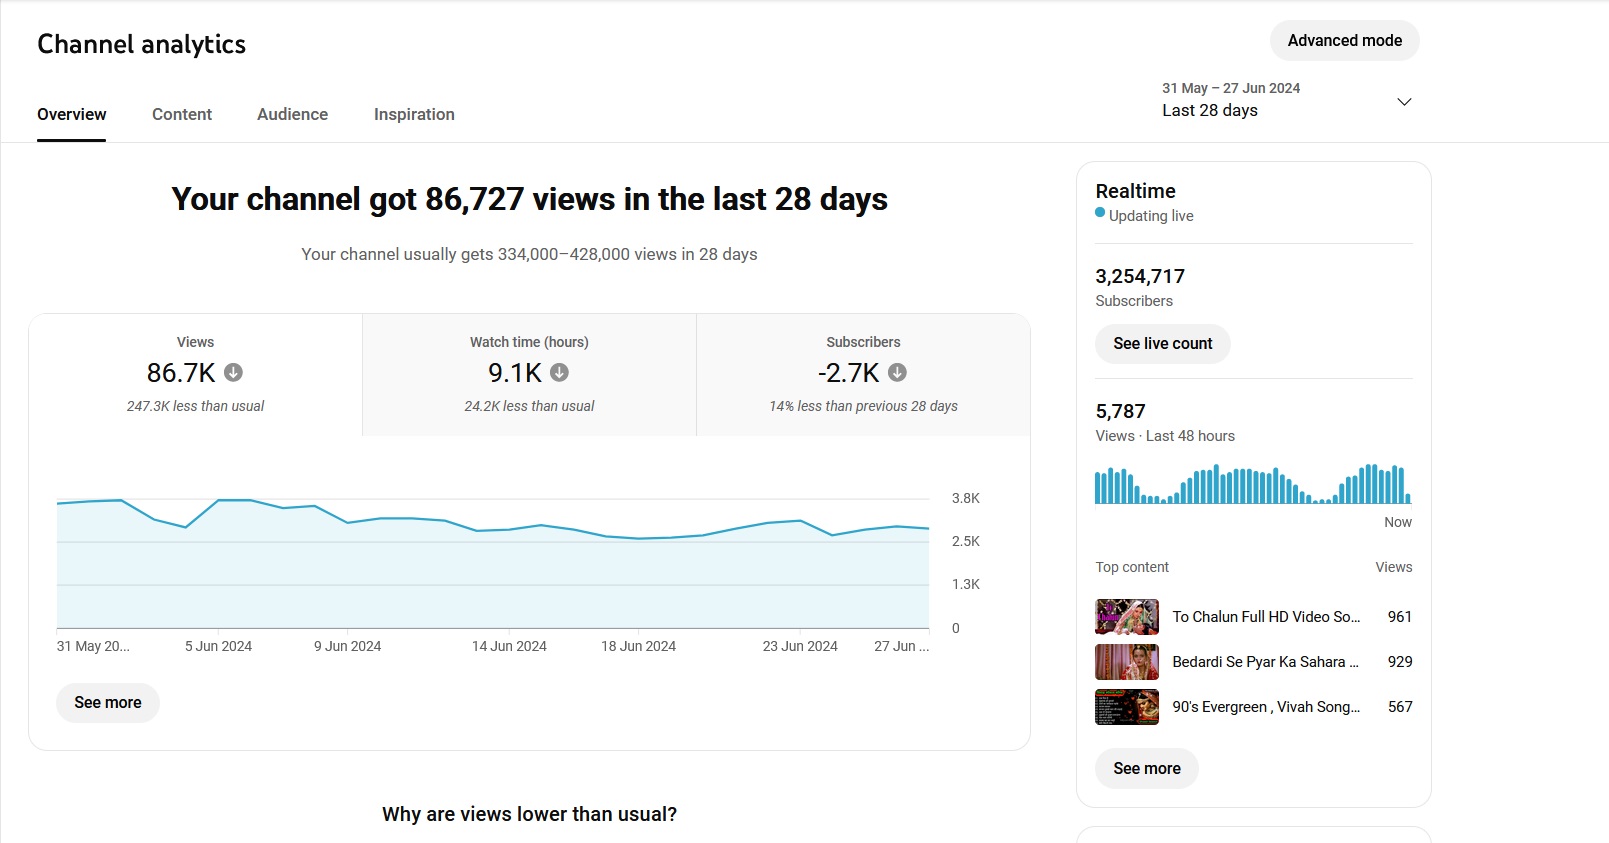Click the 9 Jun 2024 axis label
1609x843 pixels.
coord(347,646)
